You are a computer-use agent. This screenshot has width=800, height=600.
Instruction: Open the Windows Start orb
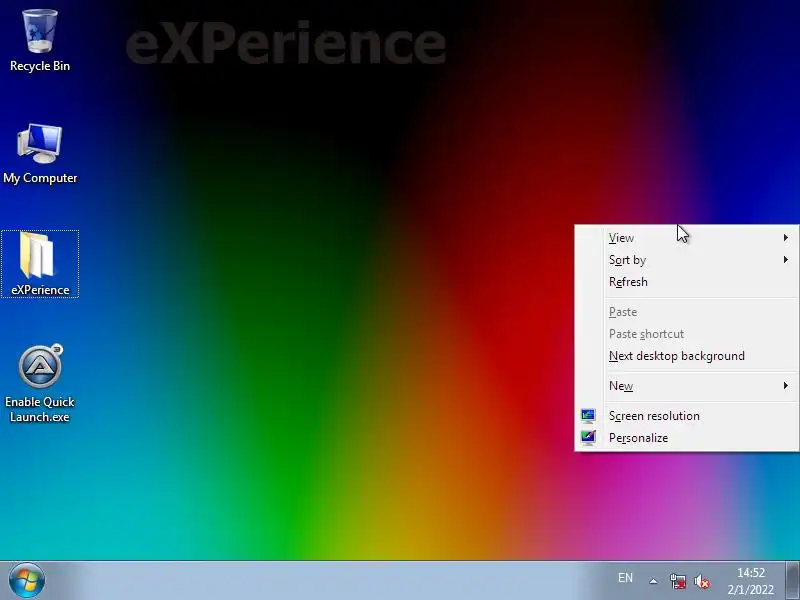[x=27, y=580]
